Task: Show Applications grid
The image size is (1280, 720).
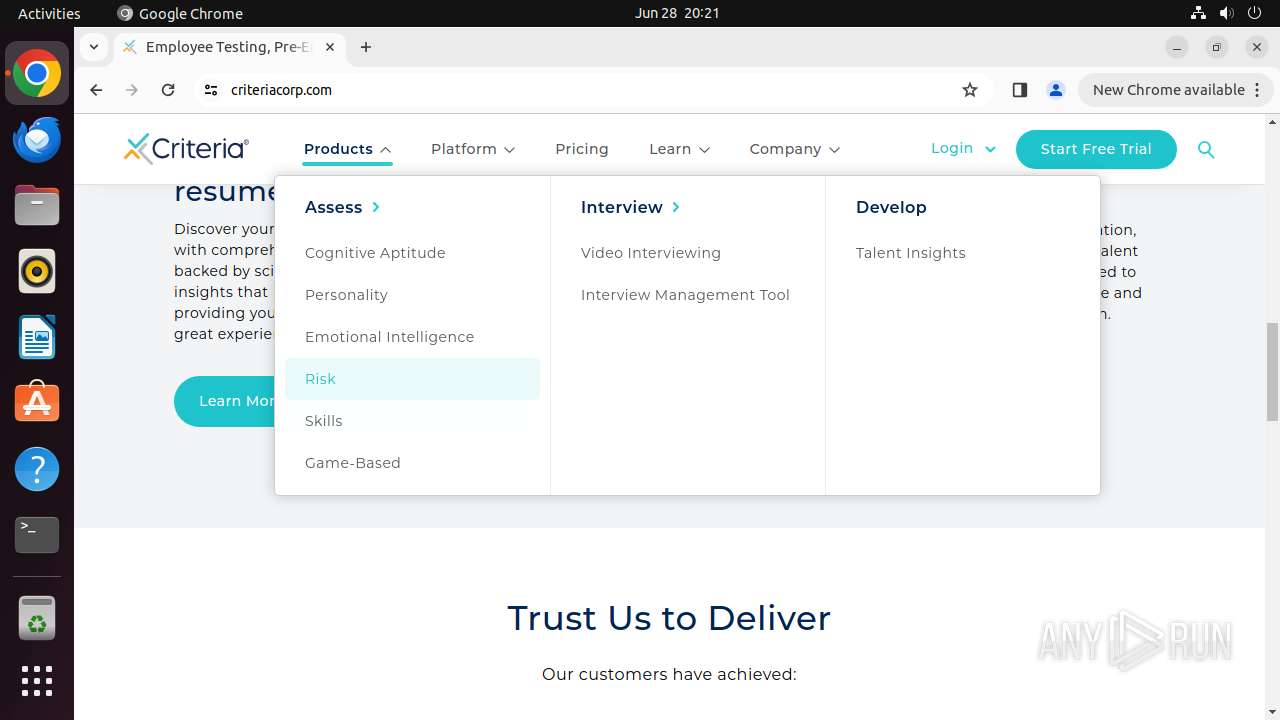Action: tap(37, 681)
